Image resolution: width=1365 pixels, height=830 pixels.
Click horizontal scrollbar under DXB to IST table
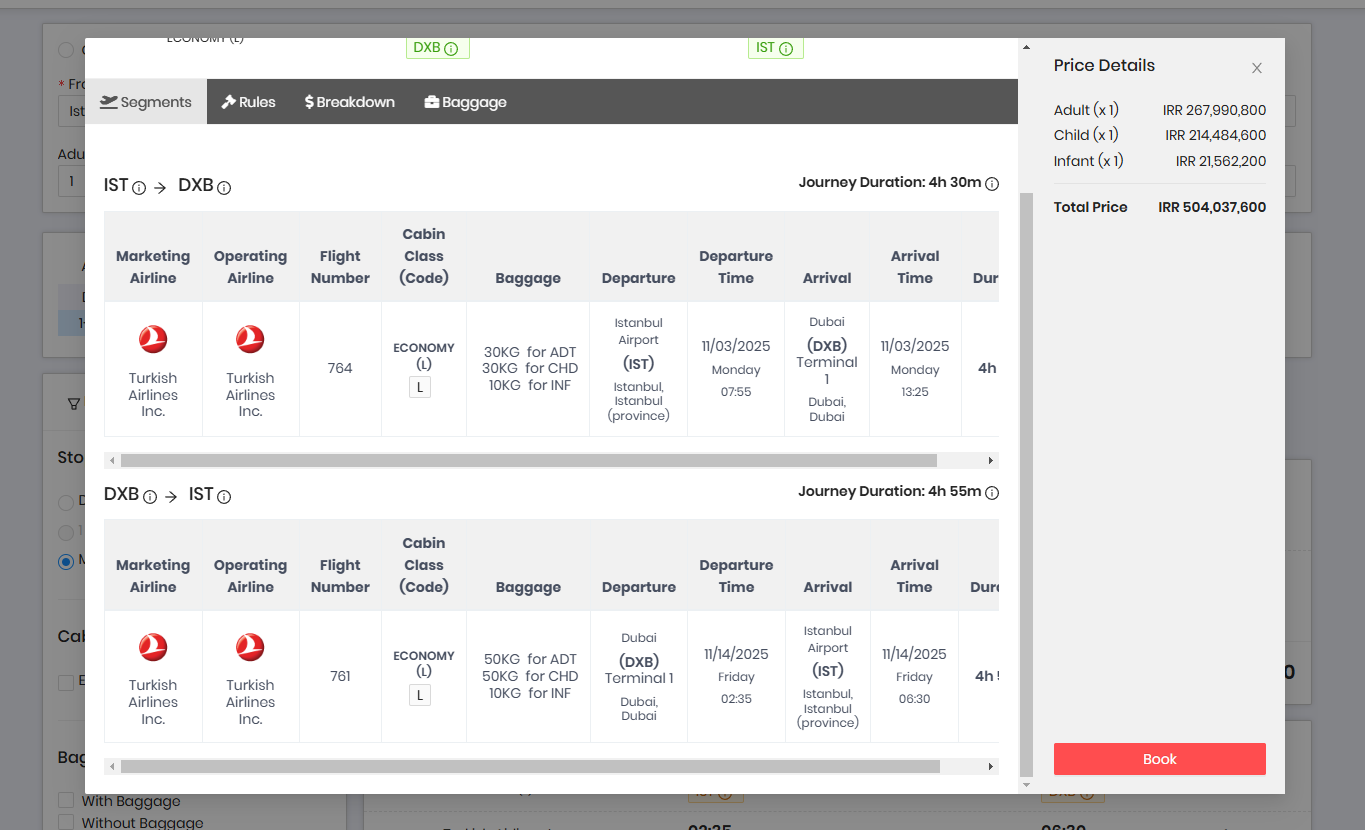pos(530,767)
